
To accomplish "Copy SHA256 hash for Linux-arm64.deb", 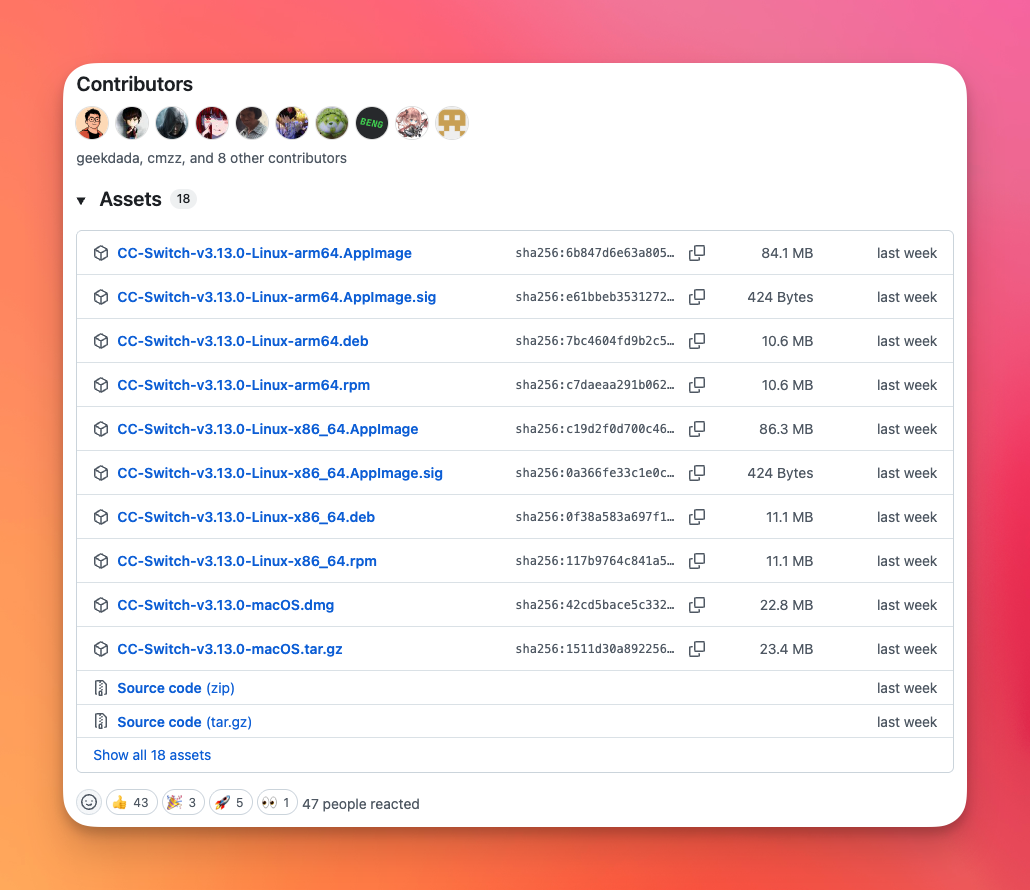I will point(697,341).
